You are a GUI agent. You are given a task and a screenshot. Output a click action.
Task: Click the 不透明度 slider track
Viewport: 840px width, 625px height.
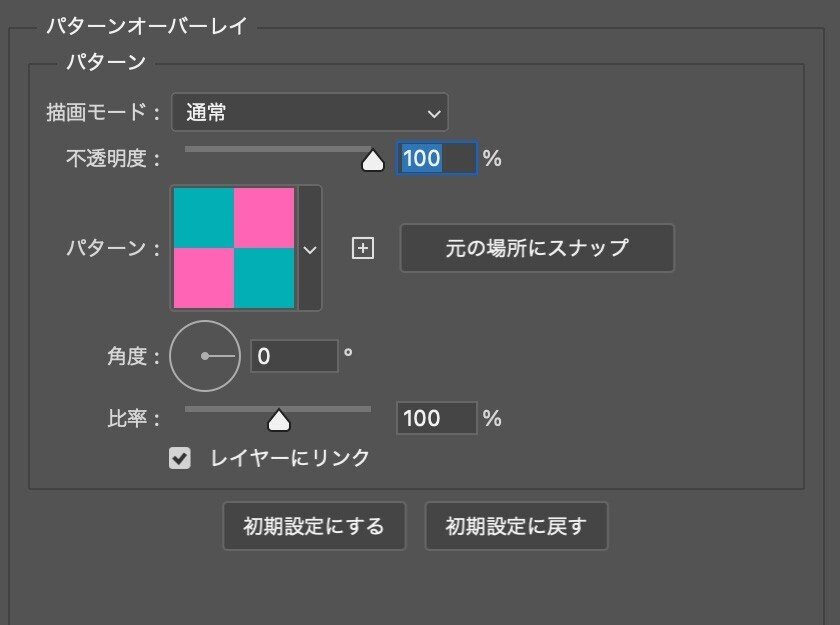click(x=278, y=149)
